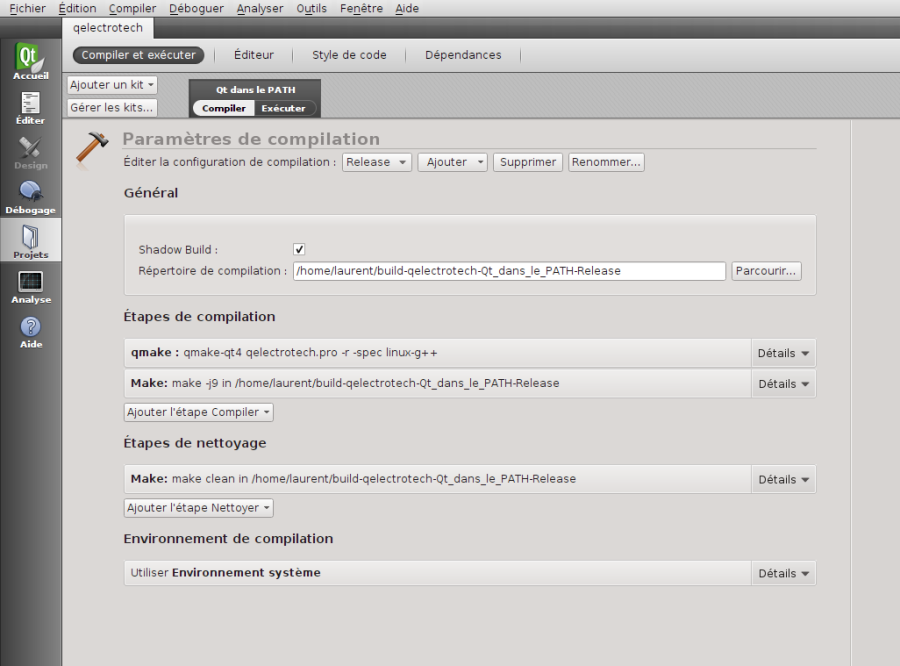Open the Aide help mode
This screenshot has width=900, height=666.
coord(30,332)
